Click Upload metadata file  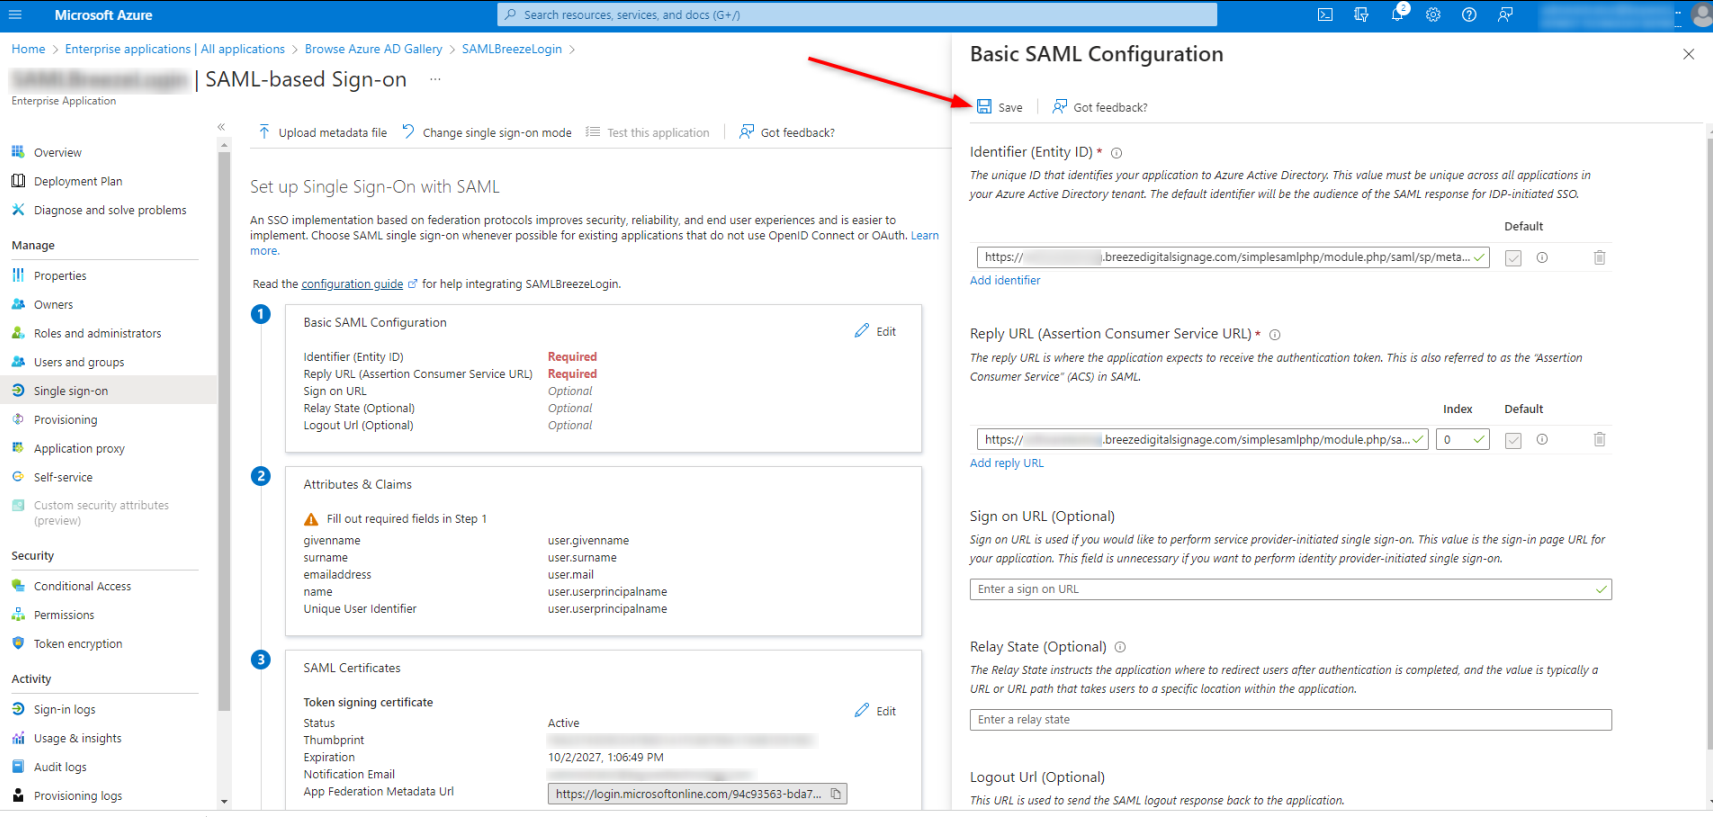click(322, 132)
